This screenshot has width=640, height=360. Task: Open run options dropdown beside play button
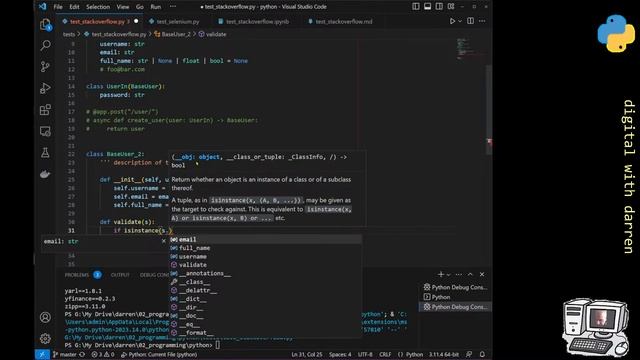point(460,21)
